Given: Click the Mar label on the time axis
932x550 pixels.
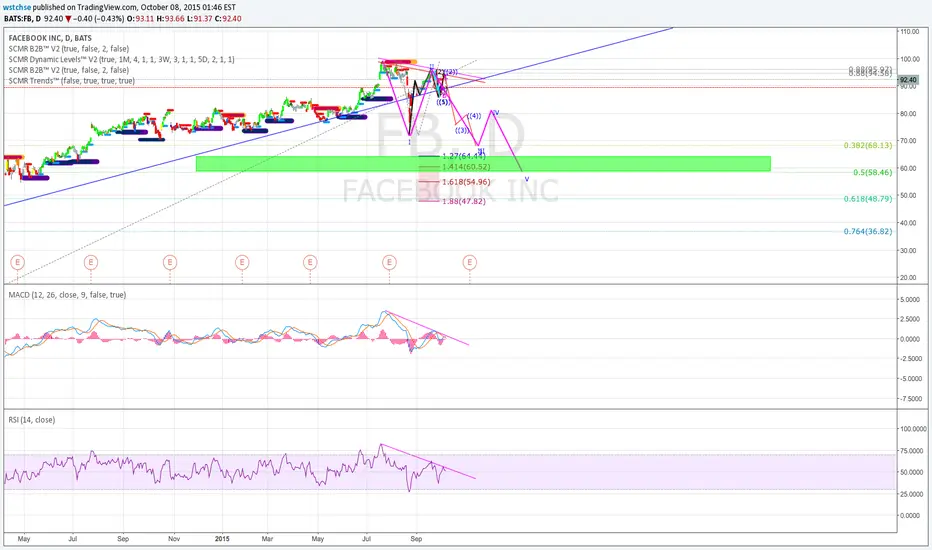Looking at the screenshot, I should tap(267, 539).
